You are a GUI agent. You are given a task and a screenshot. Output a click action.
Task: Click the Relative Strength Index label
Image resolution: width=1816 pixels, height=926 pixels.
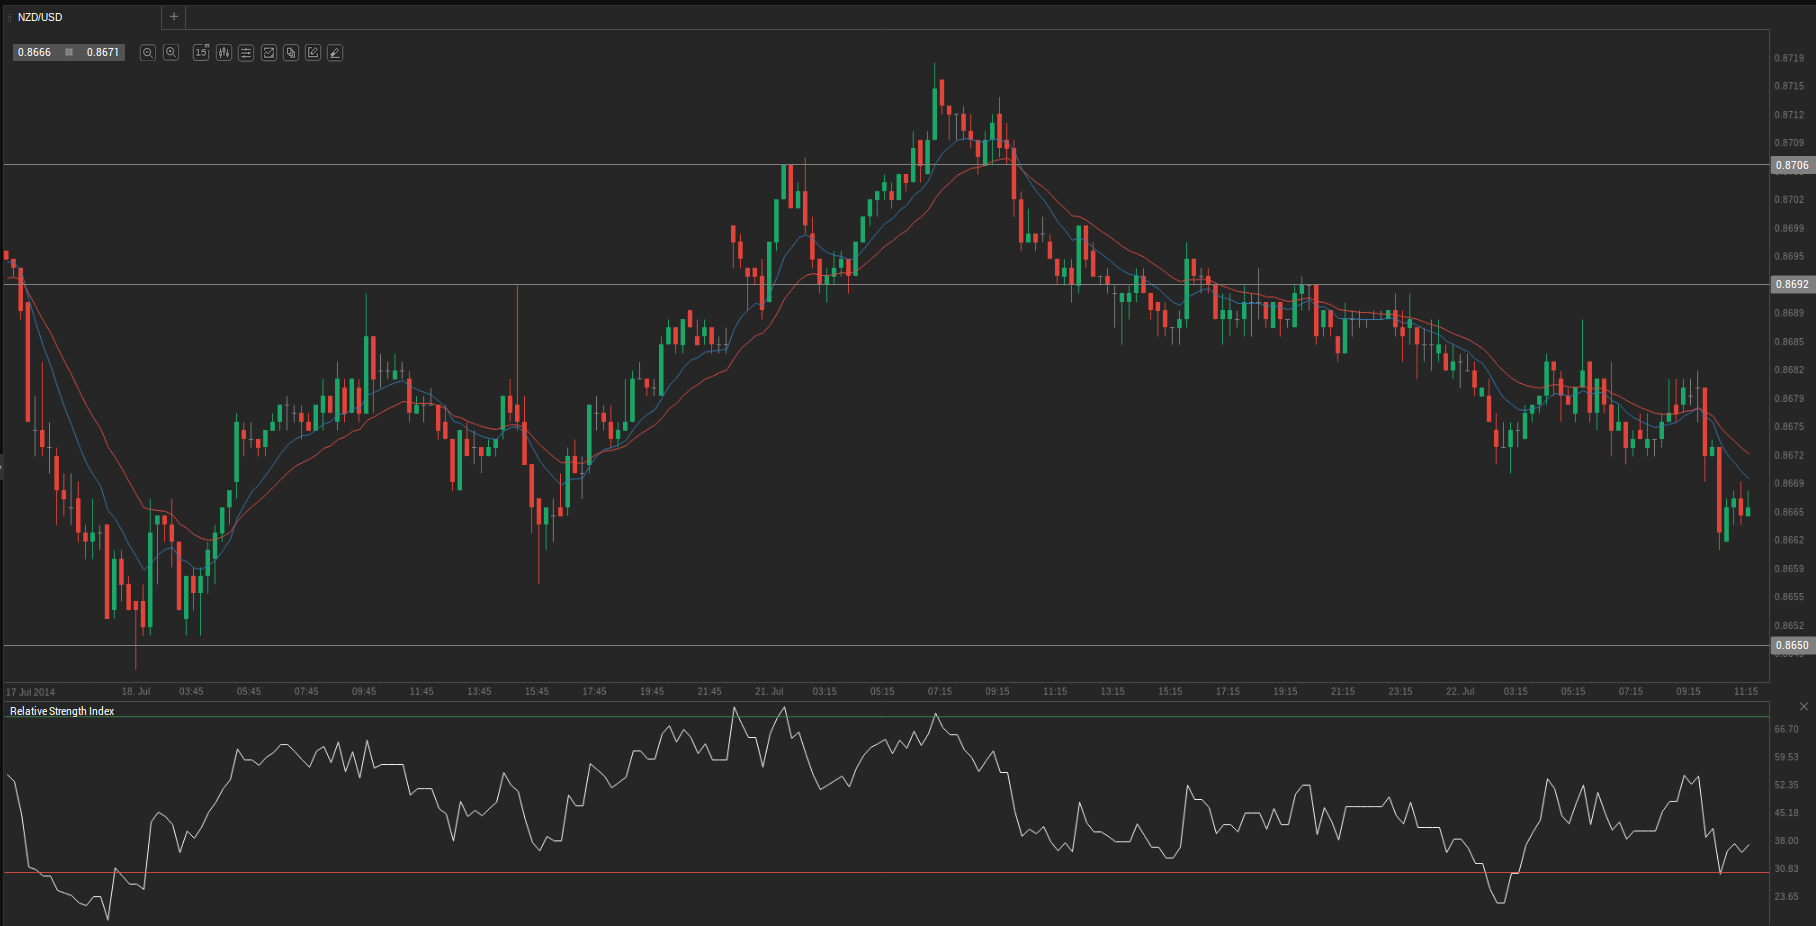click(x=62, y=711)
